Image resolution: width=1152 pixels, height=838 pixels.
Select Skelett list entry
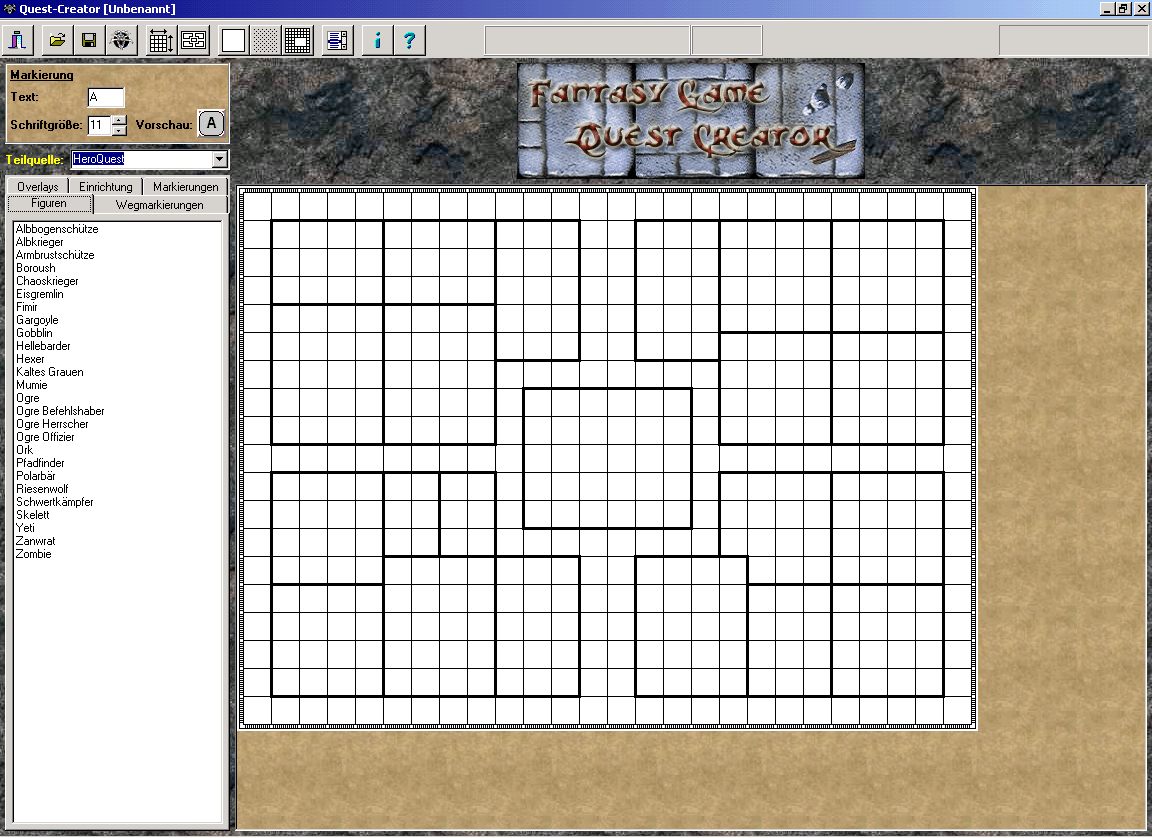[x=33, y=515]
